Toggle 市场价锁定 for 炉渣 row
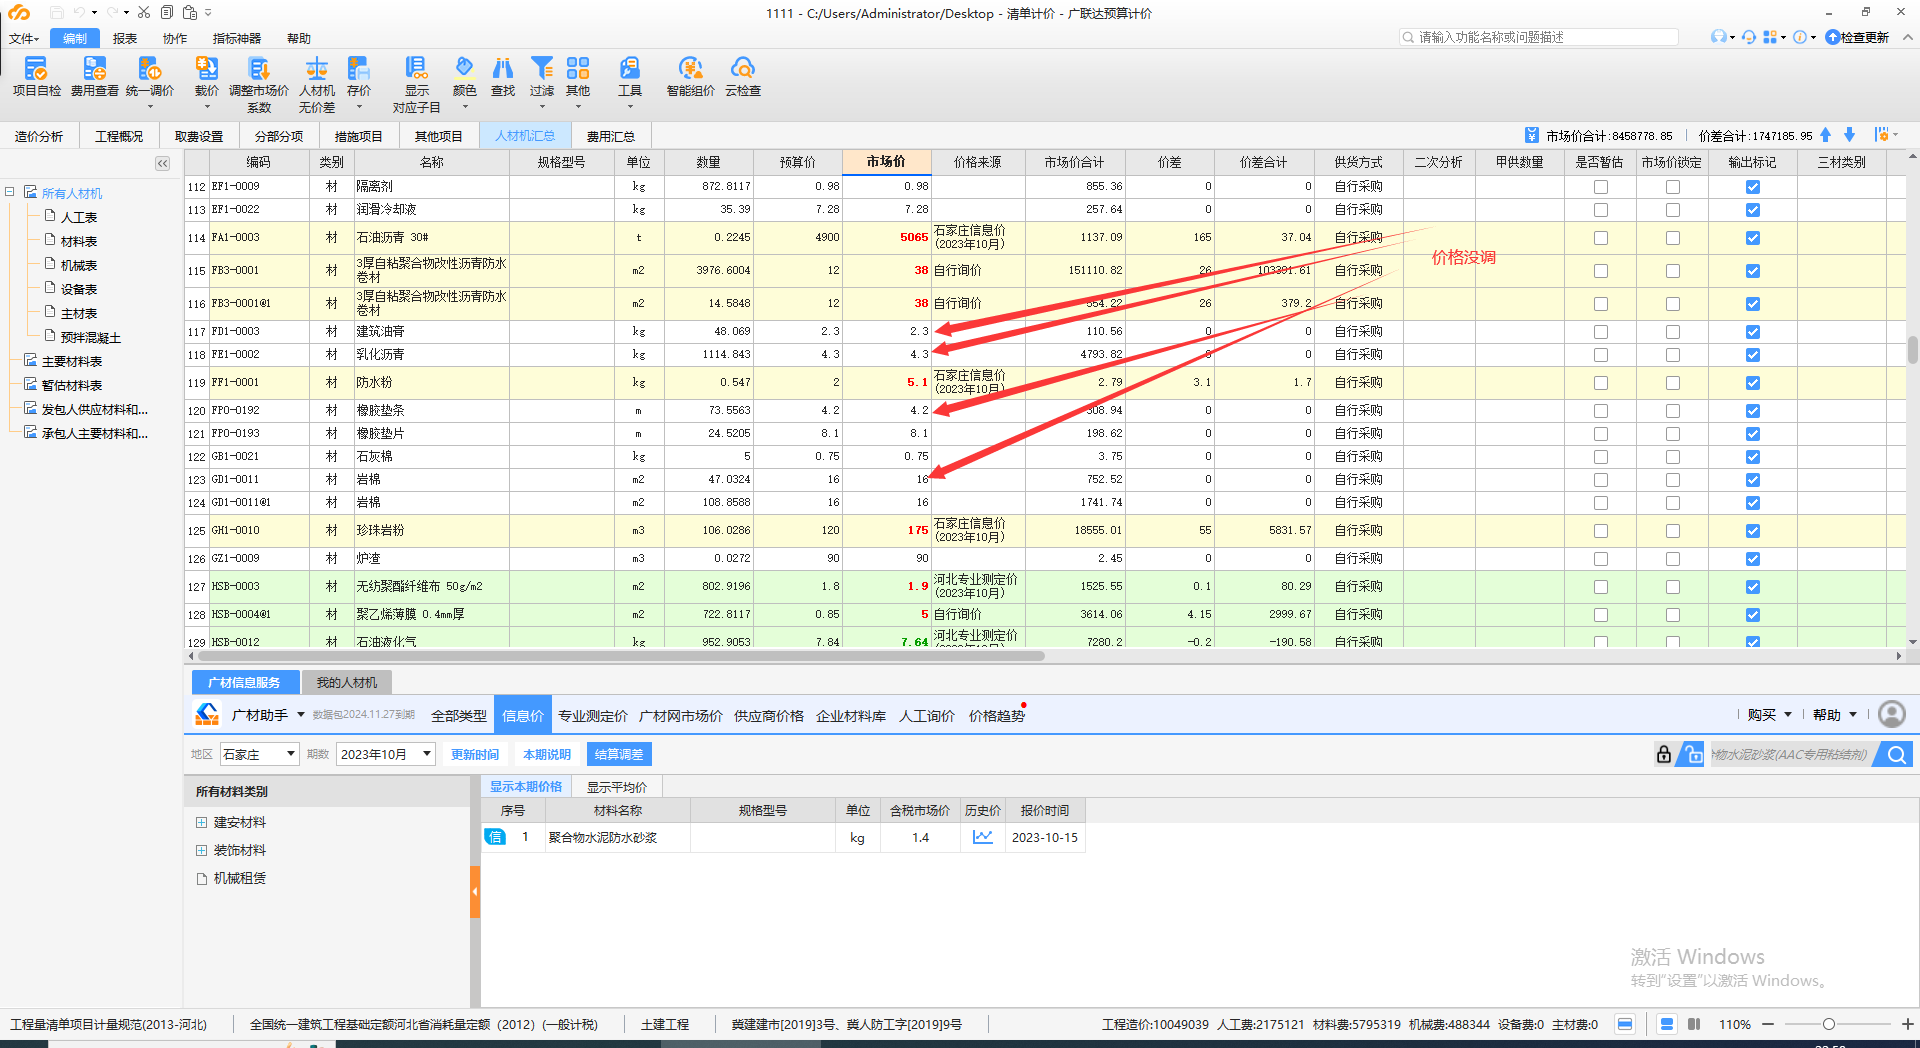Viewport: 1920px width, 1048px height. [x=1673, y=559]
